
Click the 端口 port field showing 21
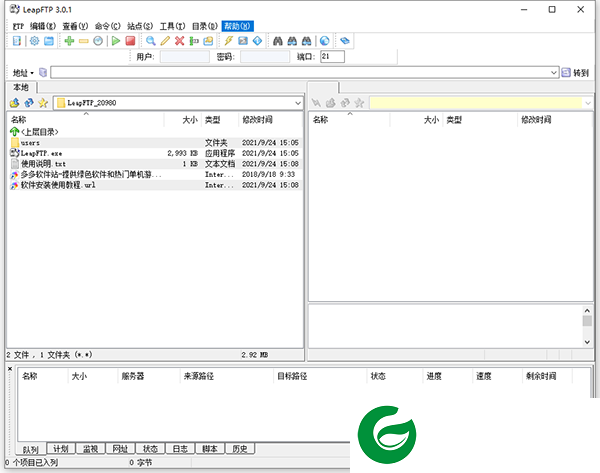click(x=332, y=57)
